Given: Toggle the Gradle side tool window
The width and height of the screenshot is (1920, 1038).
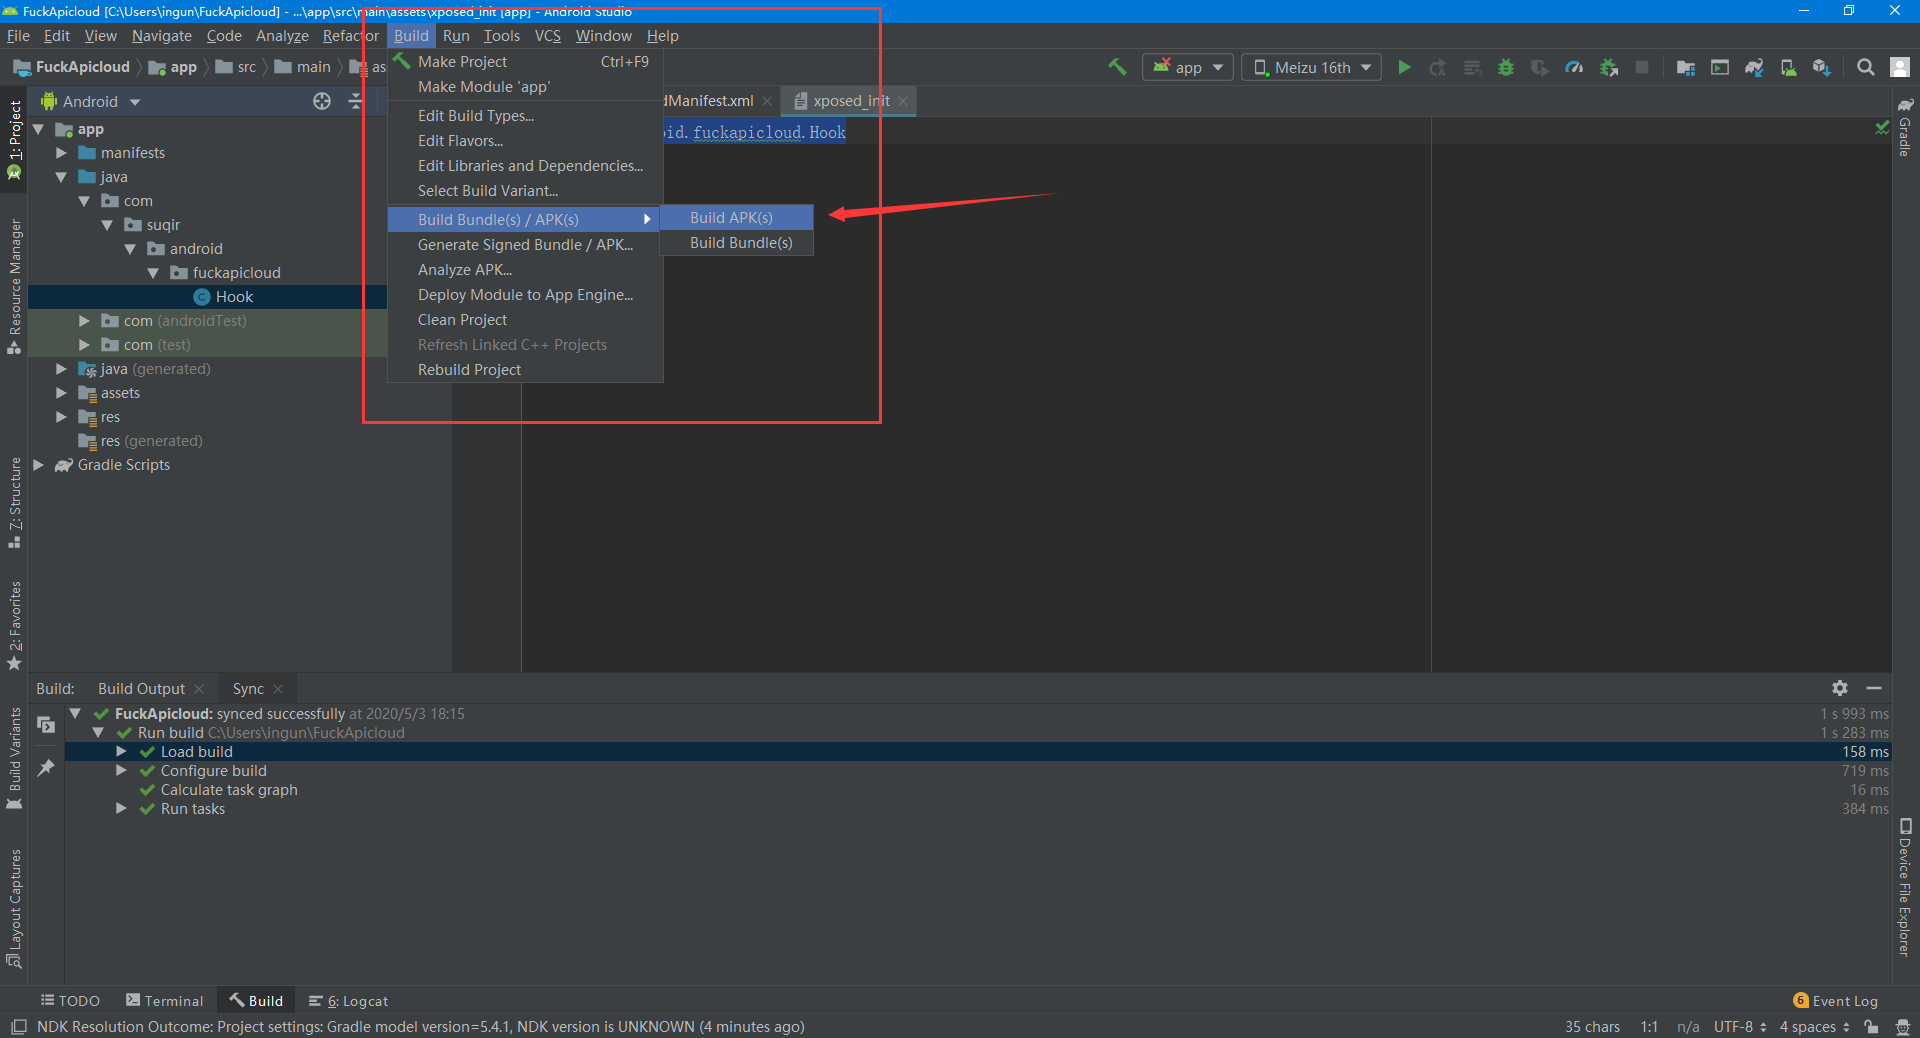Looking at the screenshot, I should pyautogui.click(x=1905, y=128).
